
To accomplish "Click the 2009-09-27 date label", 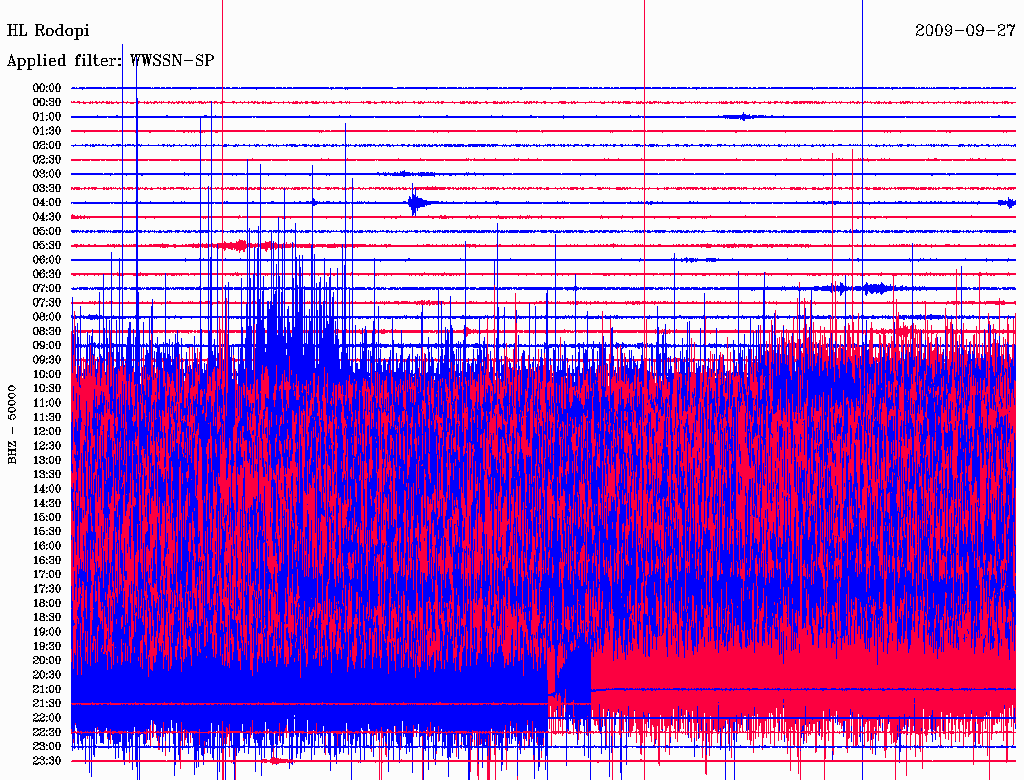I will [x=965, y=31].
